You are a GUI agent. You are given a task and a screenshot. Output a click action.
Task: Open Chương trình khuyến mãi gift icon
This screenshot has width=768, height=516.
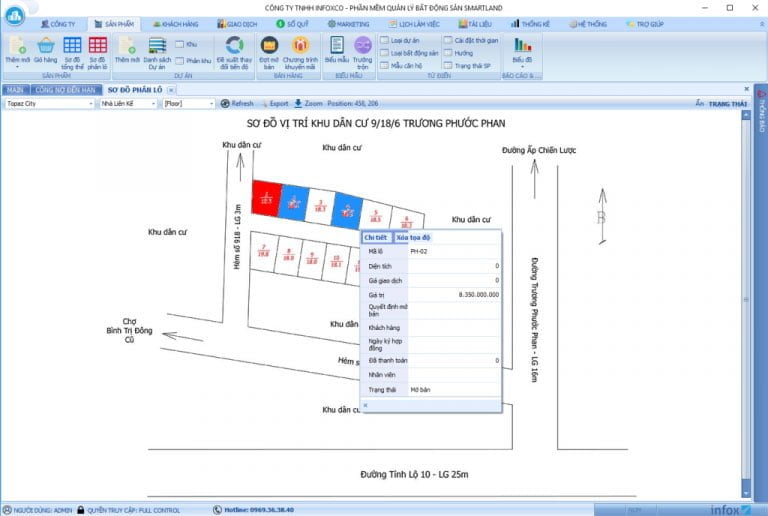click(x=300, y=46)
